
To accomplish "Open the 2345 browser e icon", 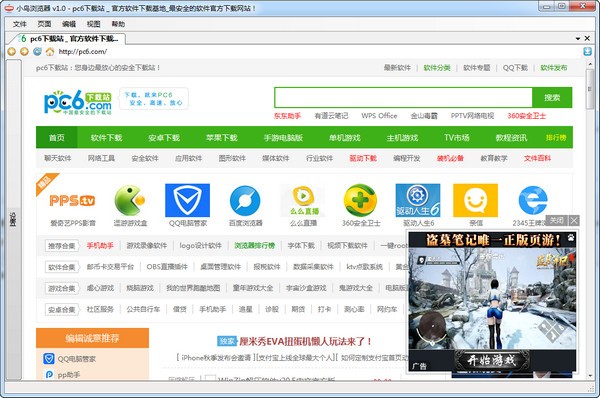I will coord(533,200).
